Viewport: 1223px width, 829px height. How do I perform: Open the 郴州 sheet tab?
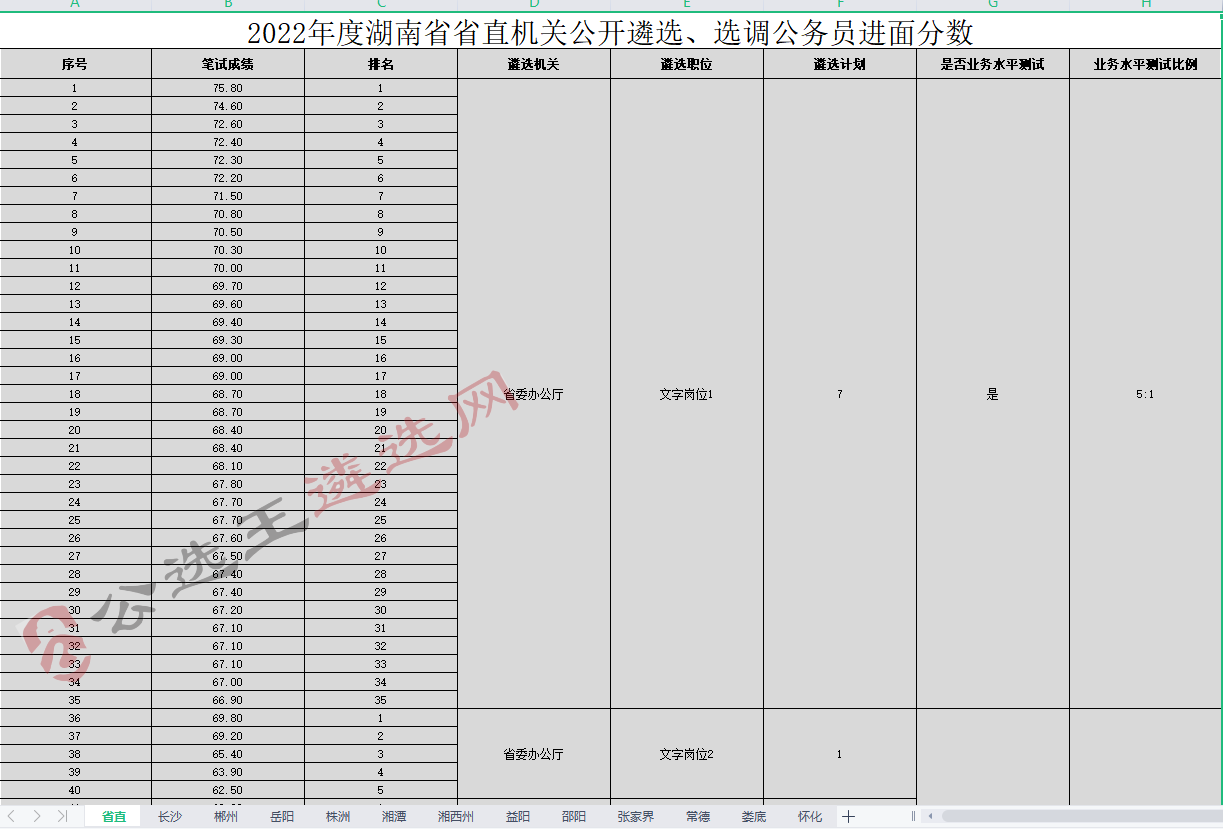pyautogui.click(x=226, y=817)
